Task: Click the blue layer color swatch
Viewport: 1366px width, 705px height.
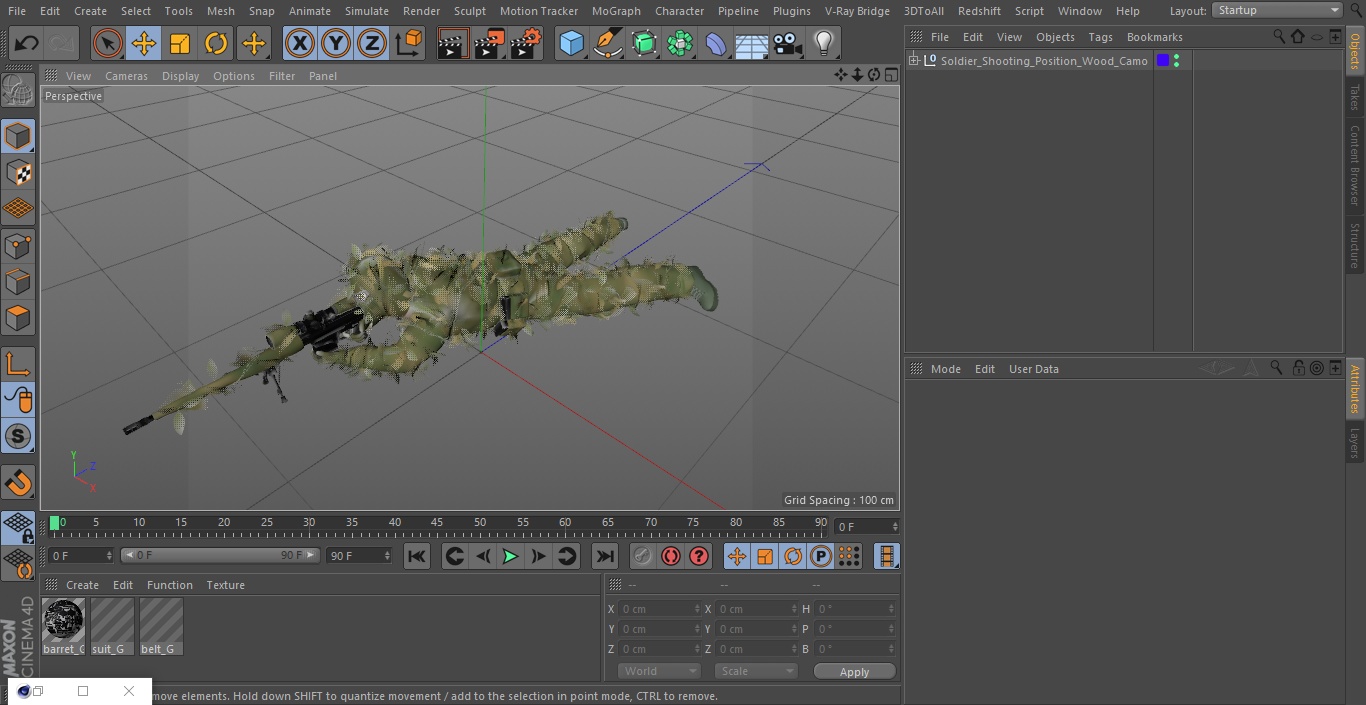Action: (1163, 61)
